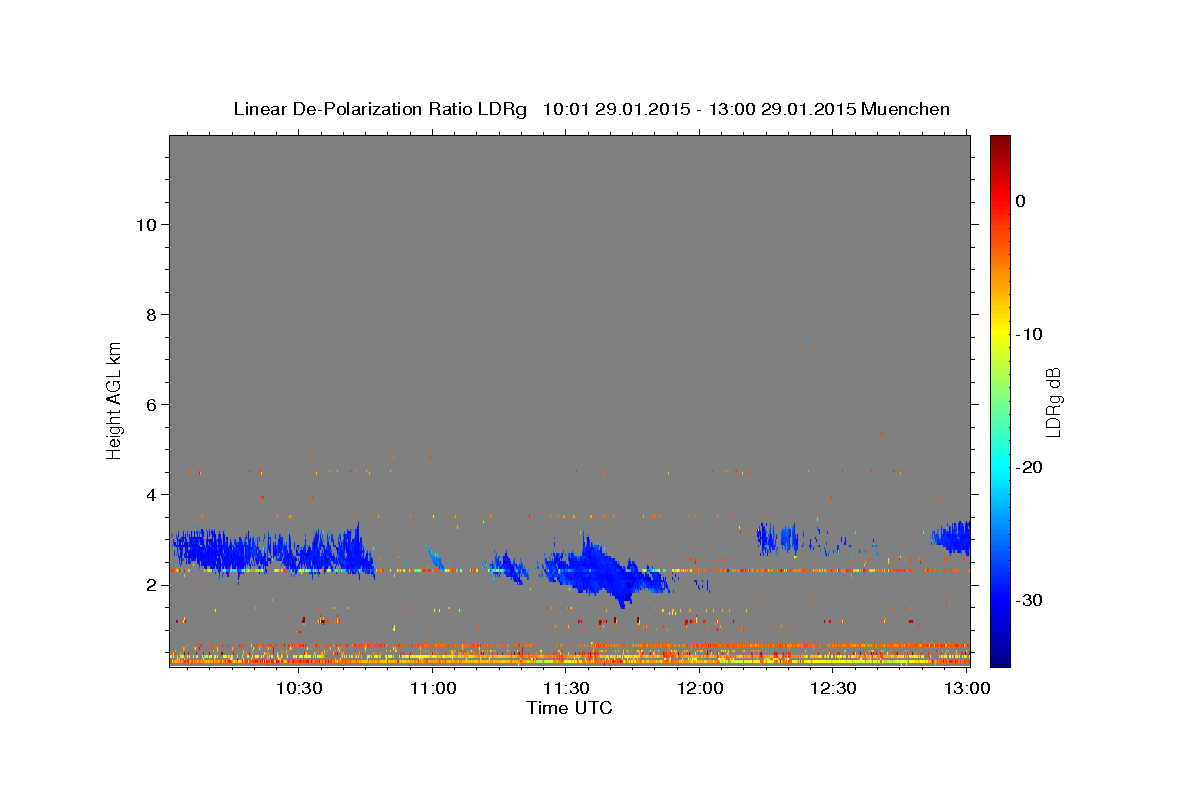Click the colorbar value -10 label
This screenshot has width=1200, height=800.
pos(1029,334)
